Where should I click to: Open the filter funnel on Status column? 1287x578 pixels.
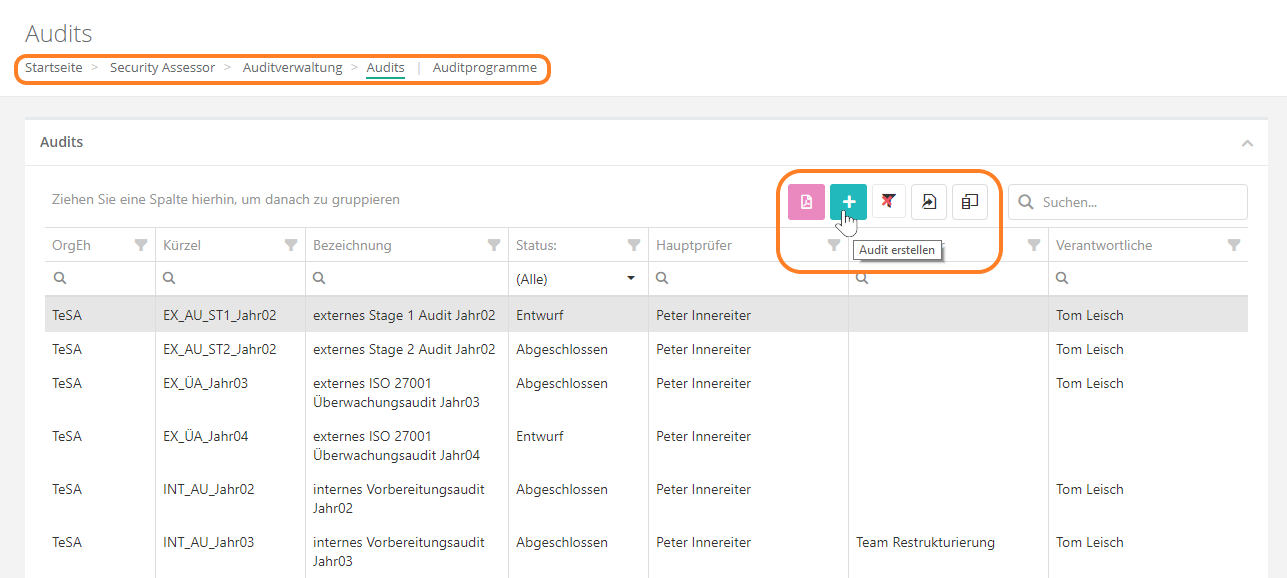pyautogui.click(x=634, y=245)
